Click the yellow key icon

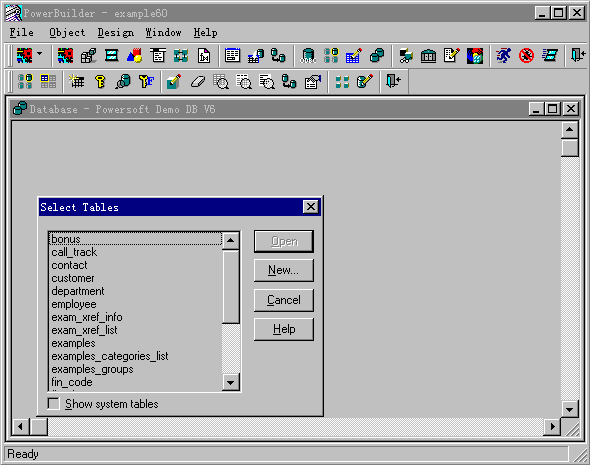pos(100,81)
